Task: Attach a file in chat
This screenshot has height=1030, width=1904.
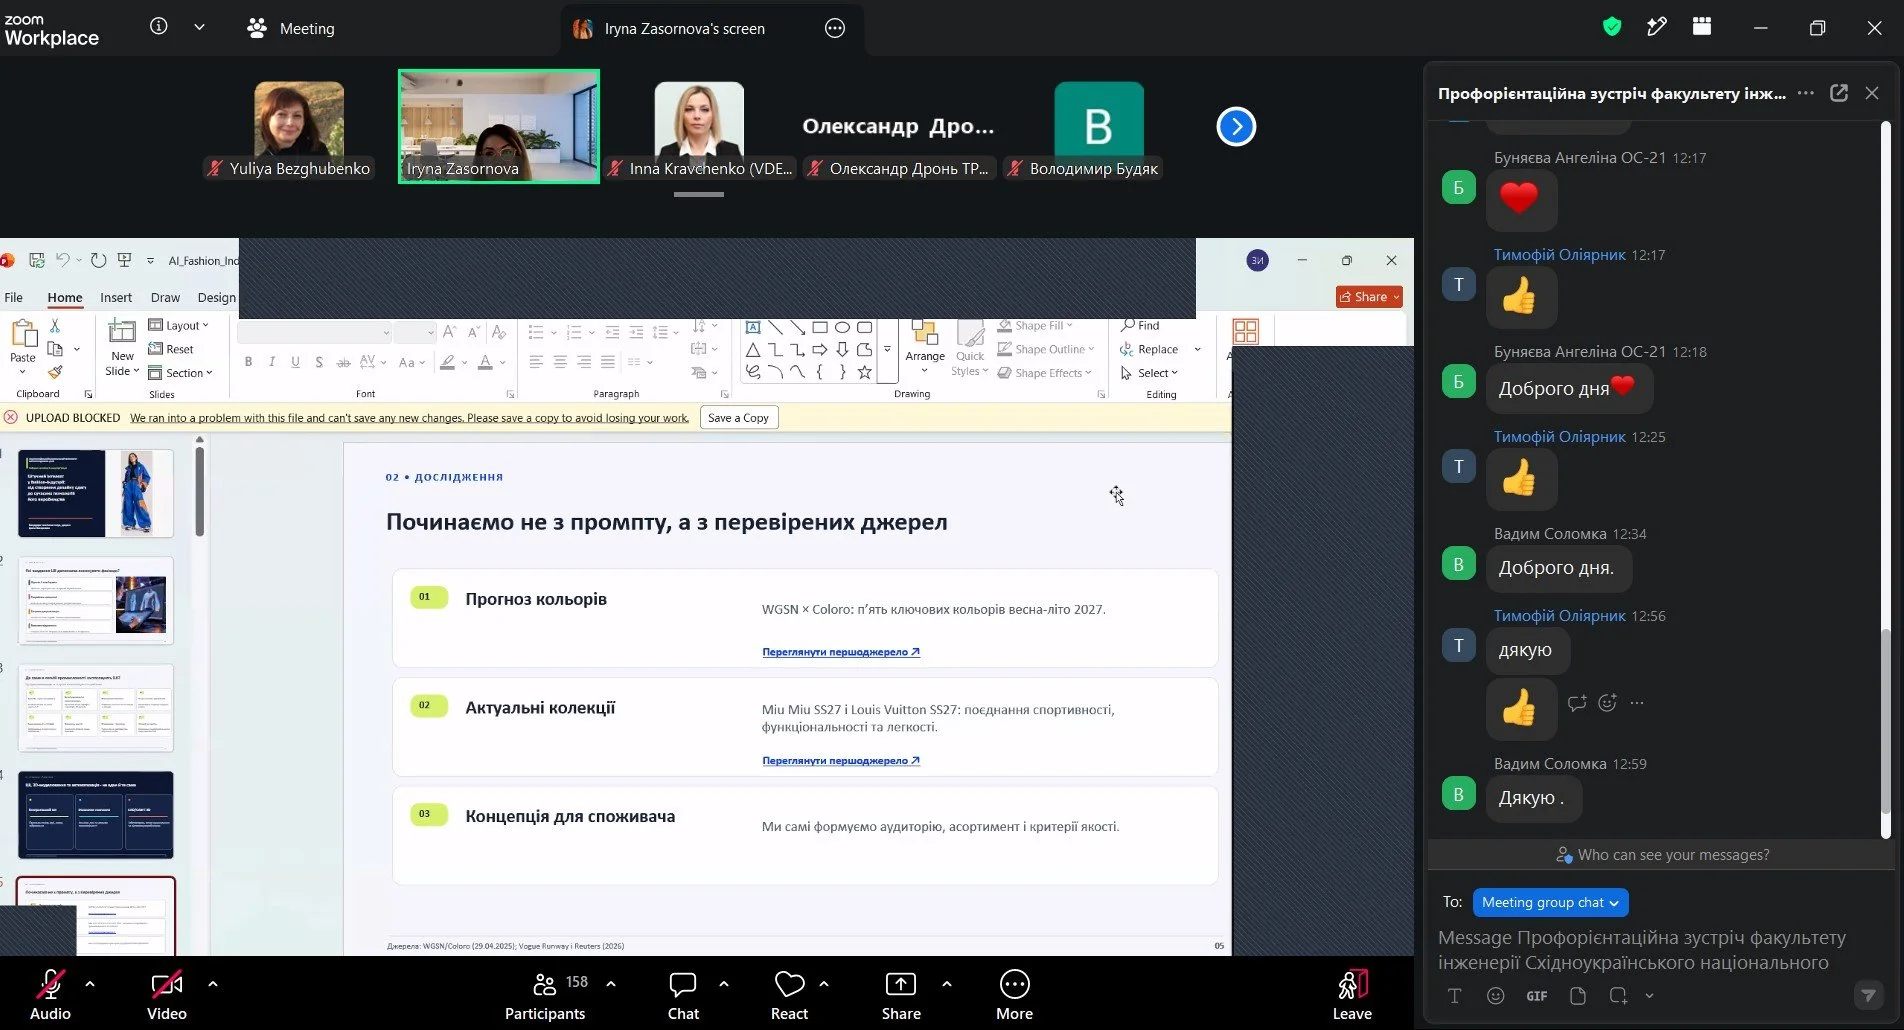Action: coord(1577,996)
